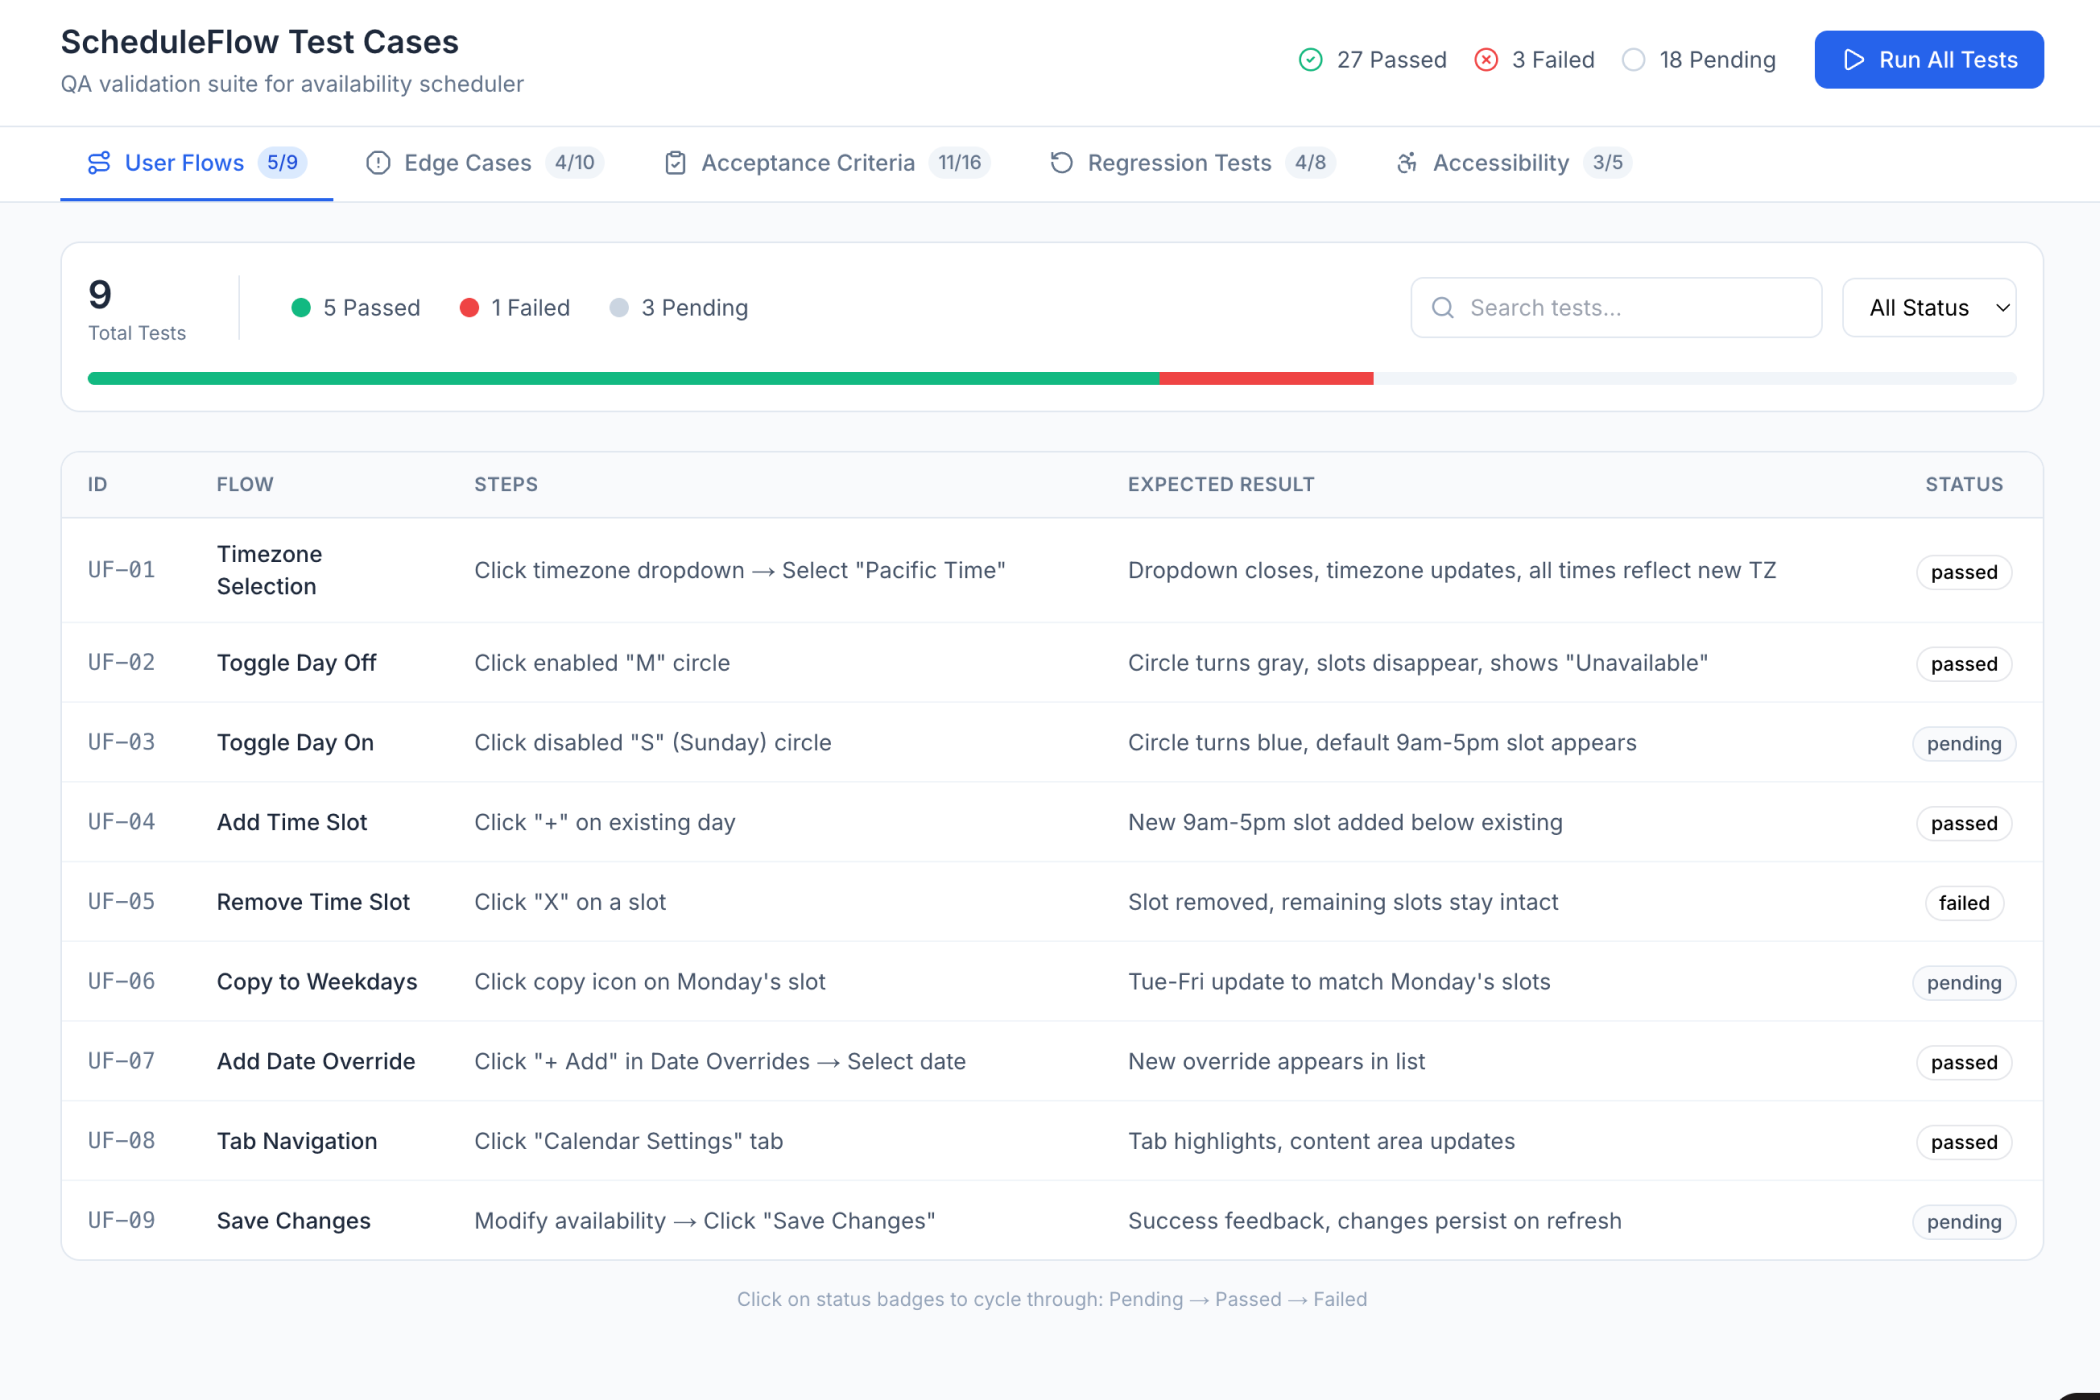Switch to the Regression Tests tab
This screenshot has height=1400, width=2100.
point(1179,162)
